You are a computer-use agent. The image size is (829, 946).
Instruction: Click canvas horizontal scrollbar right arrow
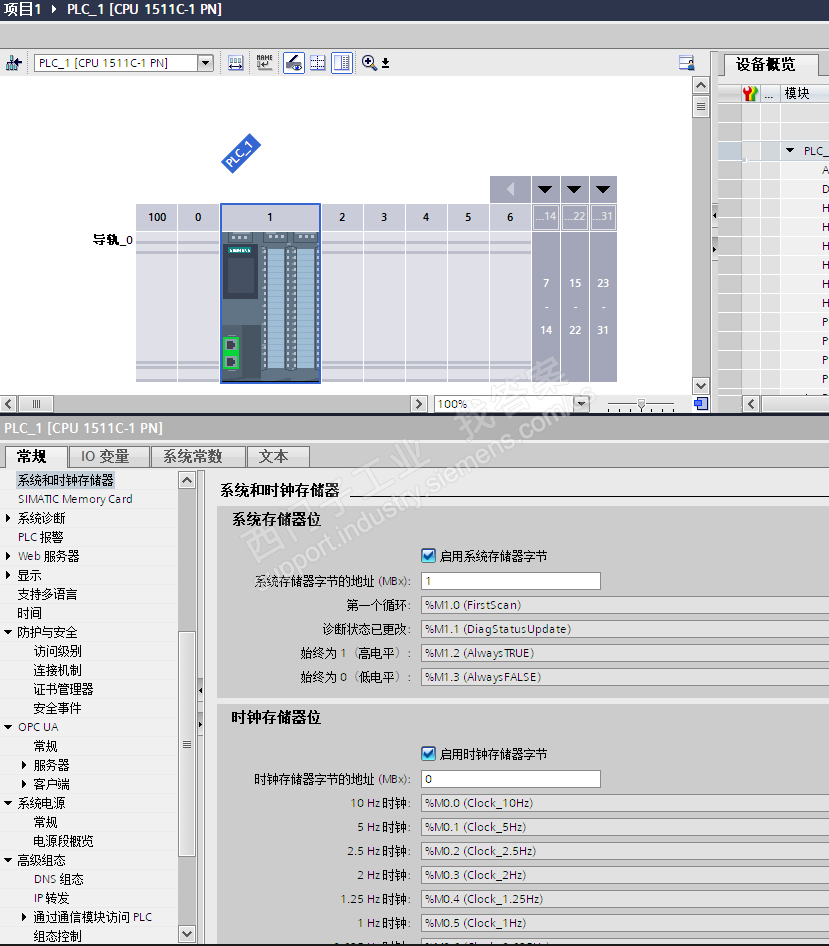click(419, 404)
